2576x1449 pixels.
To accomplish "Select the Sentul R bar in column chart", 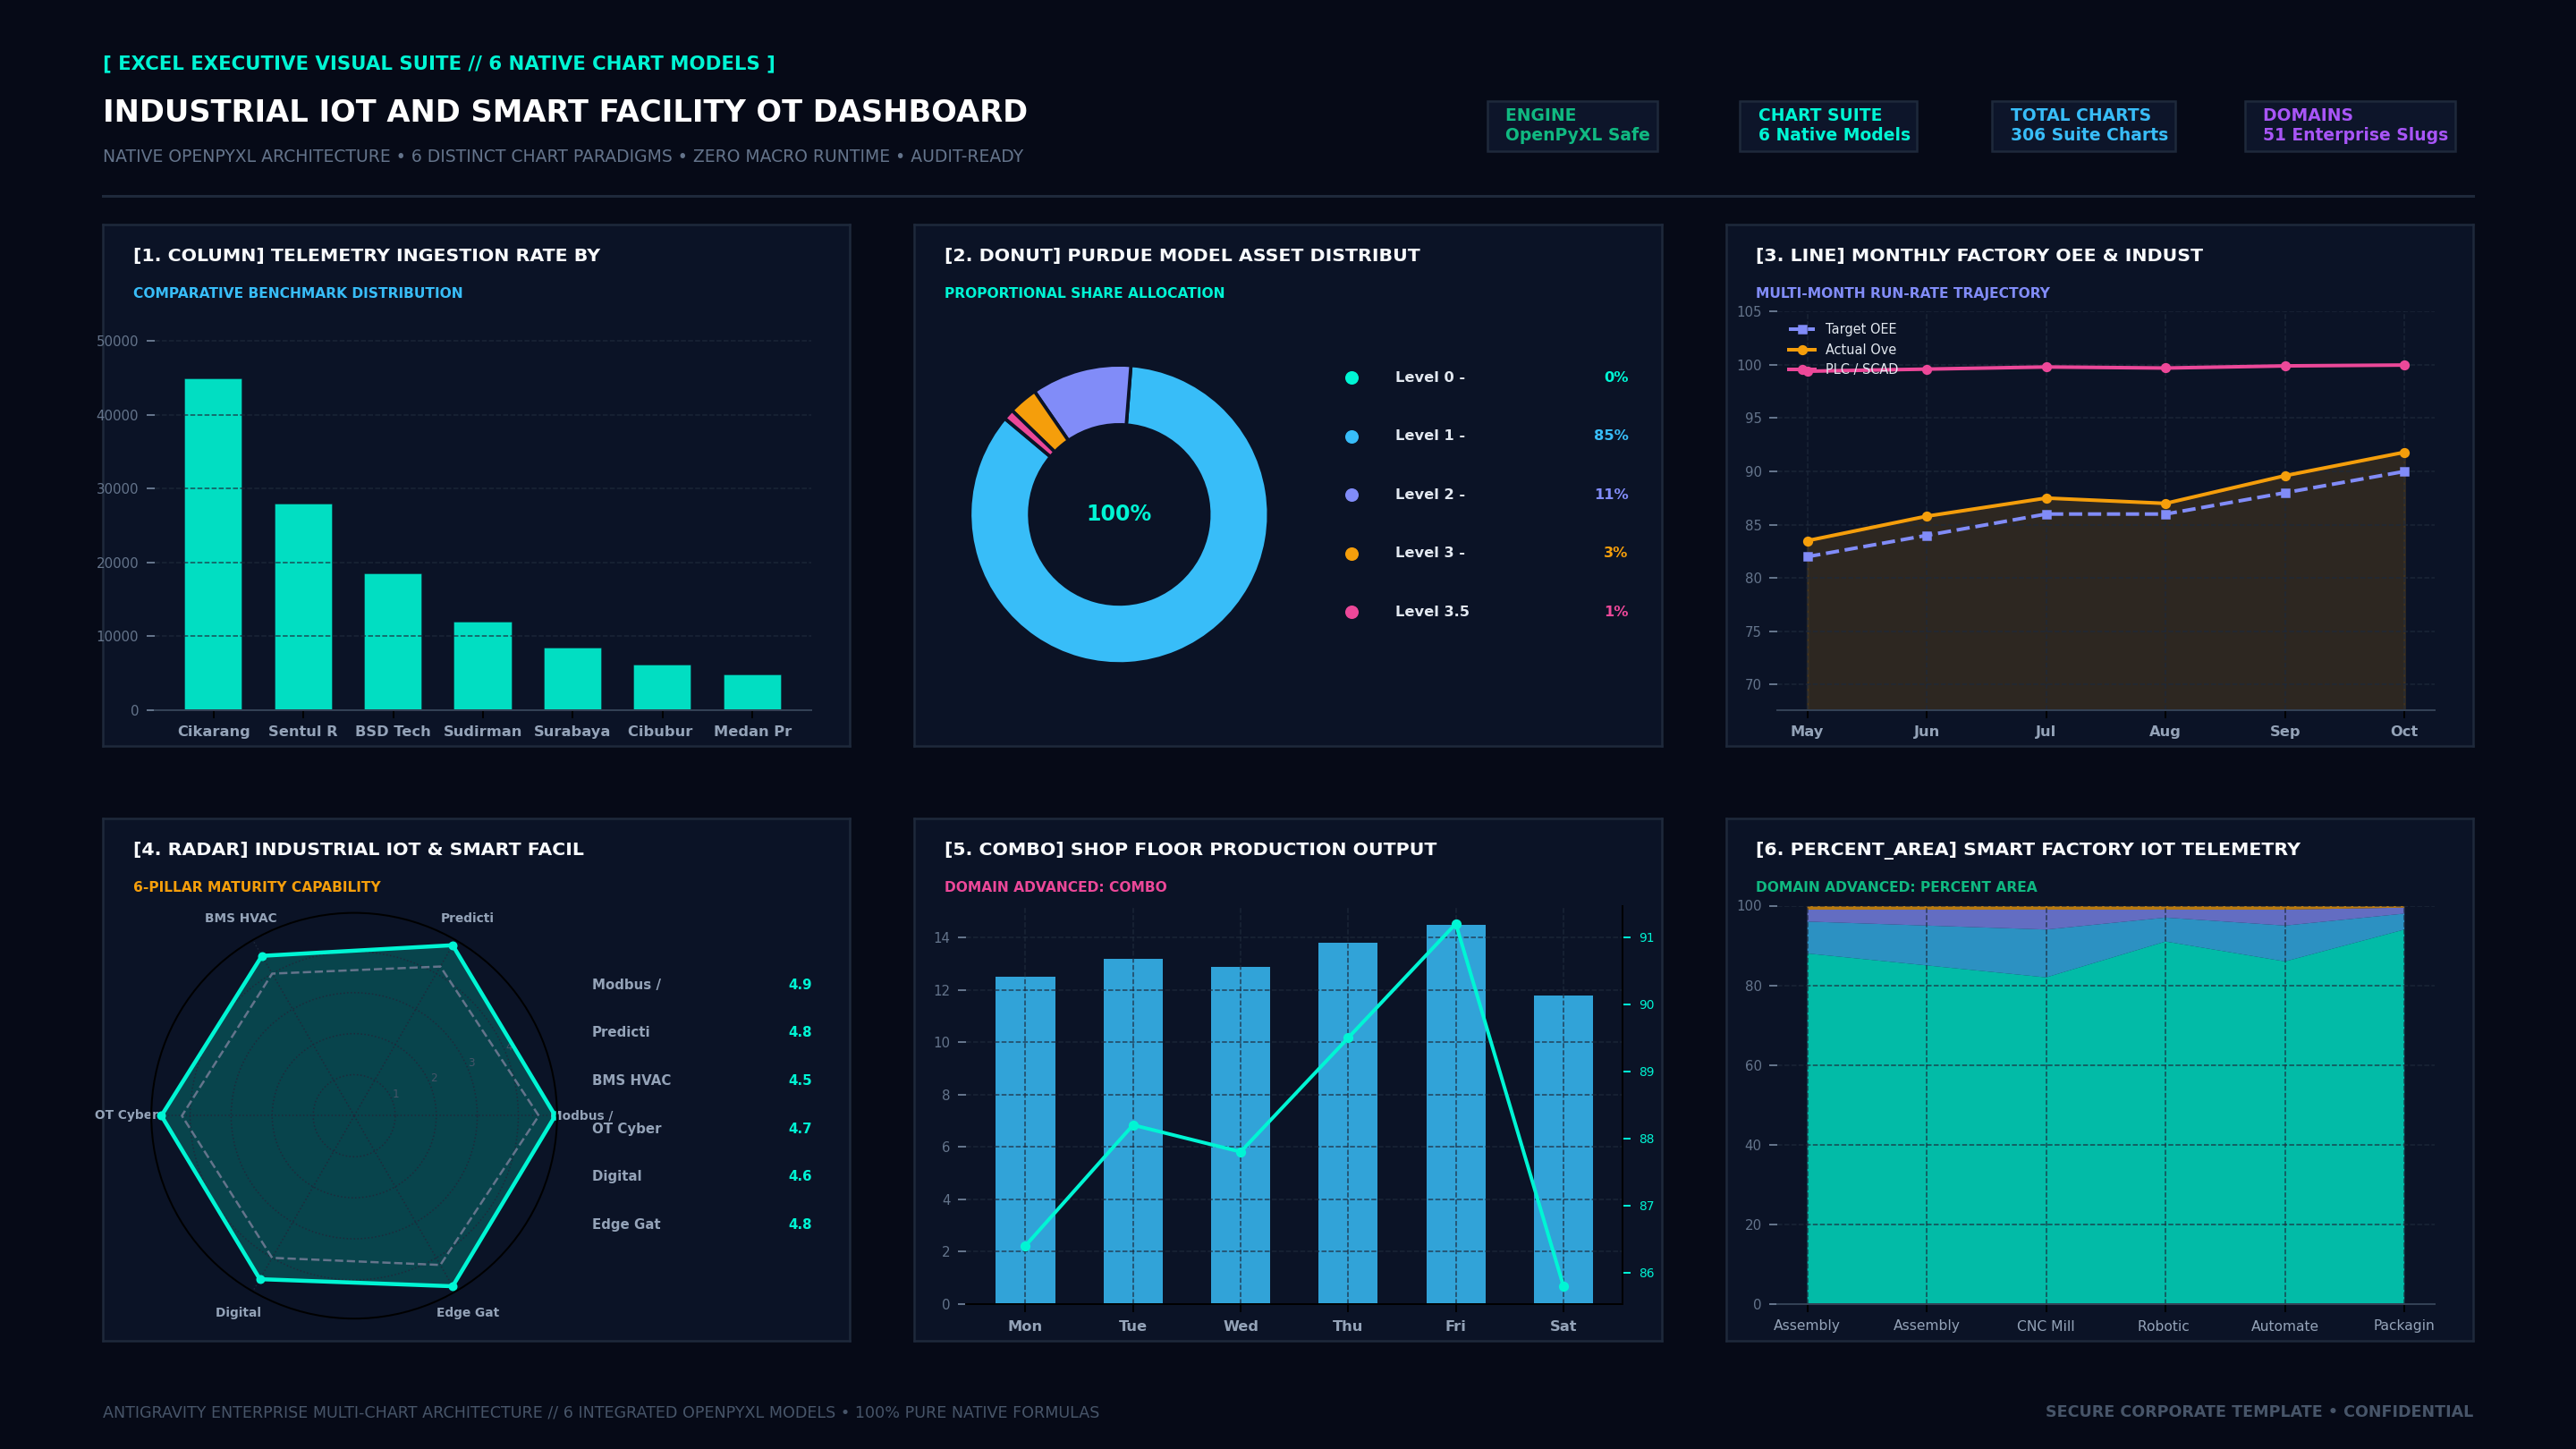I will pyautogui.click(x=303, y=607).
